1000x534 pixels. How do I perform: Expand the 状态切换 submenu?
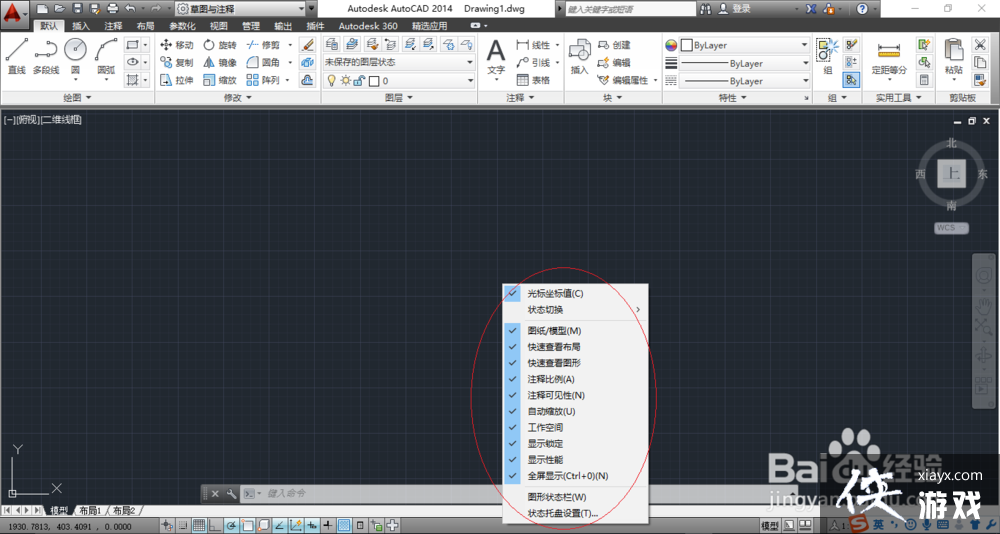pos(576,309)
